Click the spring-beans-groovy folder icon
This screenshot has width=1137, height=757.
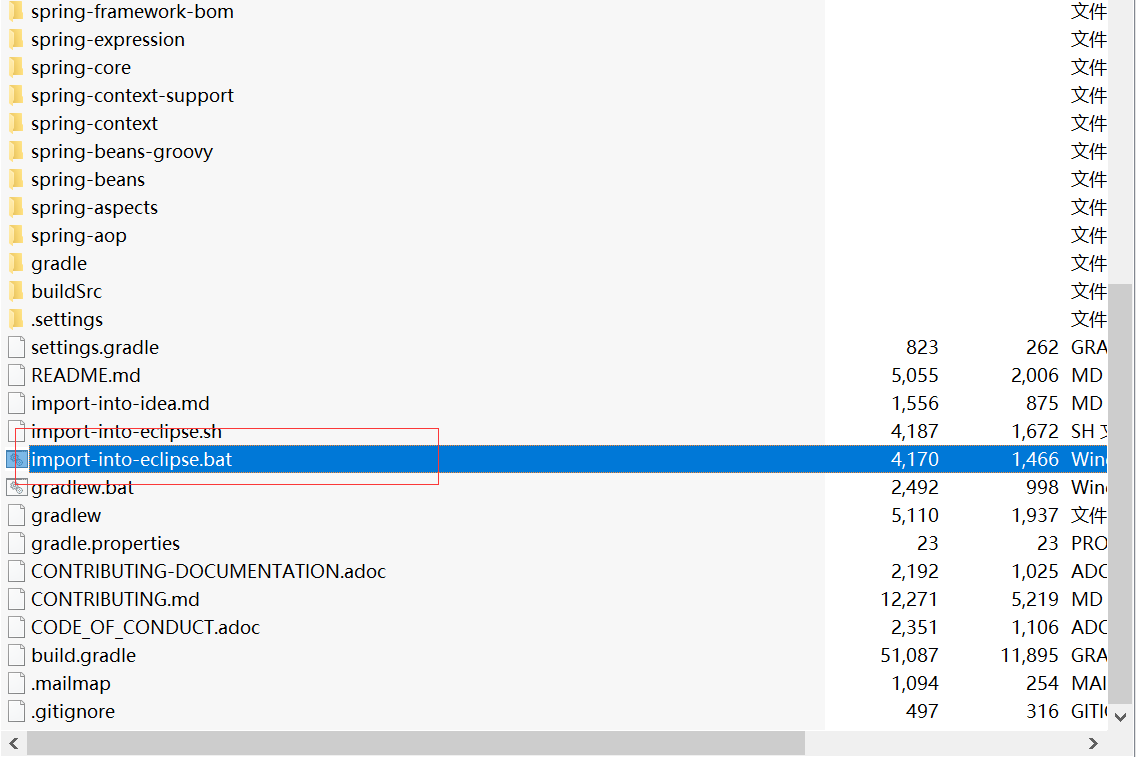(16, 152)
